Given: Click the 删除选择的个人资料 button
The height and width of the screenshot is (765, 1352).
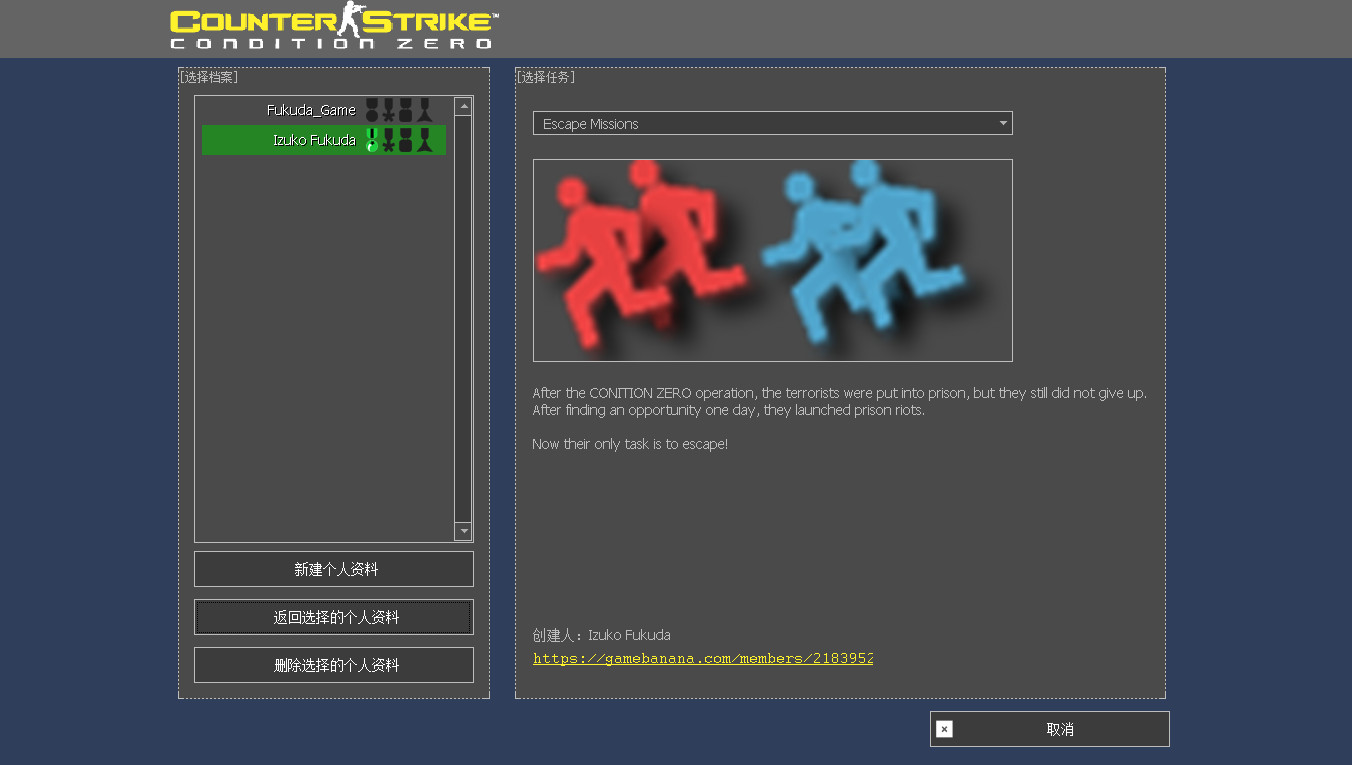Looking at the screenshot, I should point(333,664).
